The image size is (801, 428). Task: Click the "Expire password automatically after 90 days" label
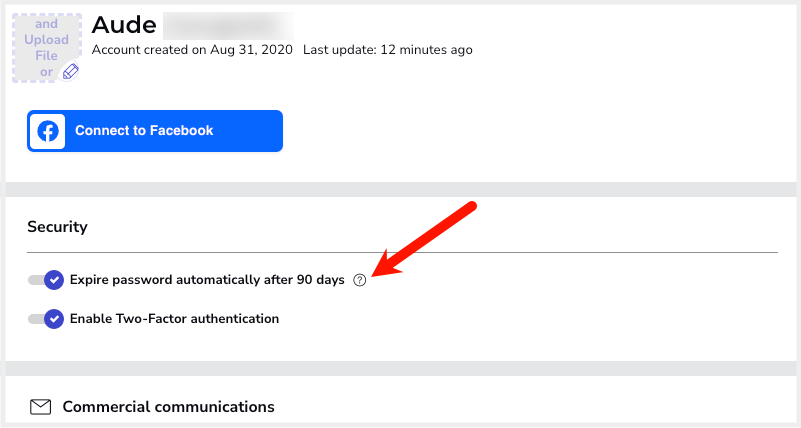pyautogui.click(x=206, y=280)
